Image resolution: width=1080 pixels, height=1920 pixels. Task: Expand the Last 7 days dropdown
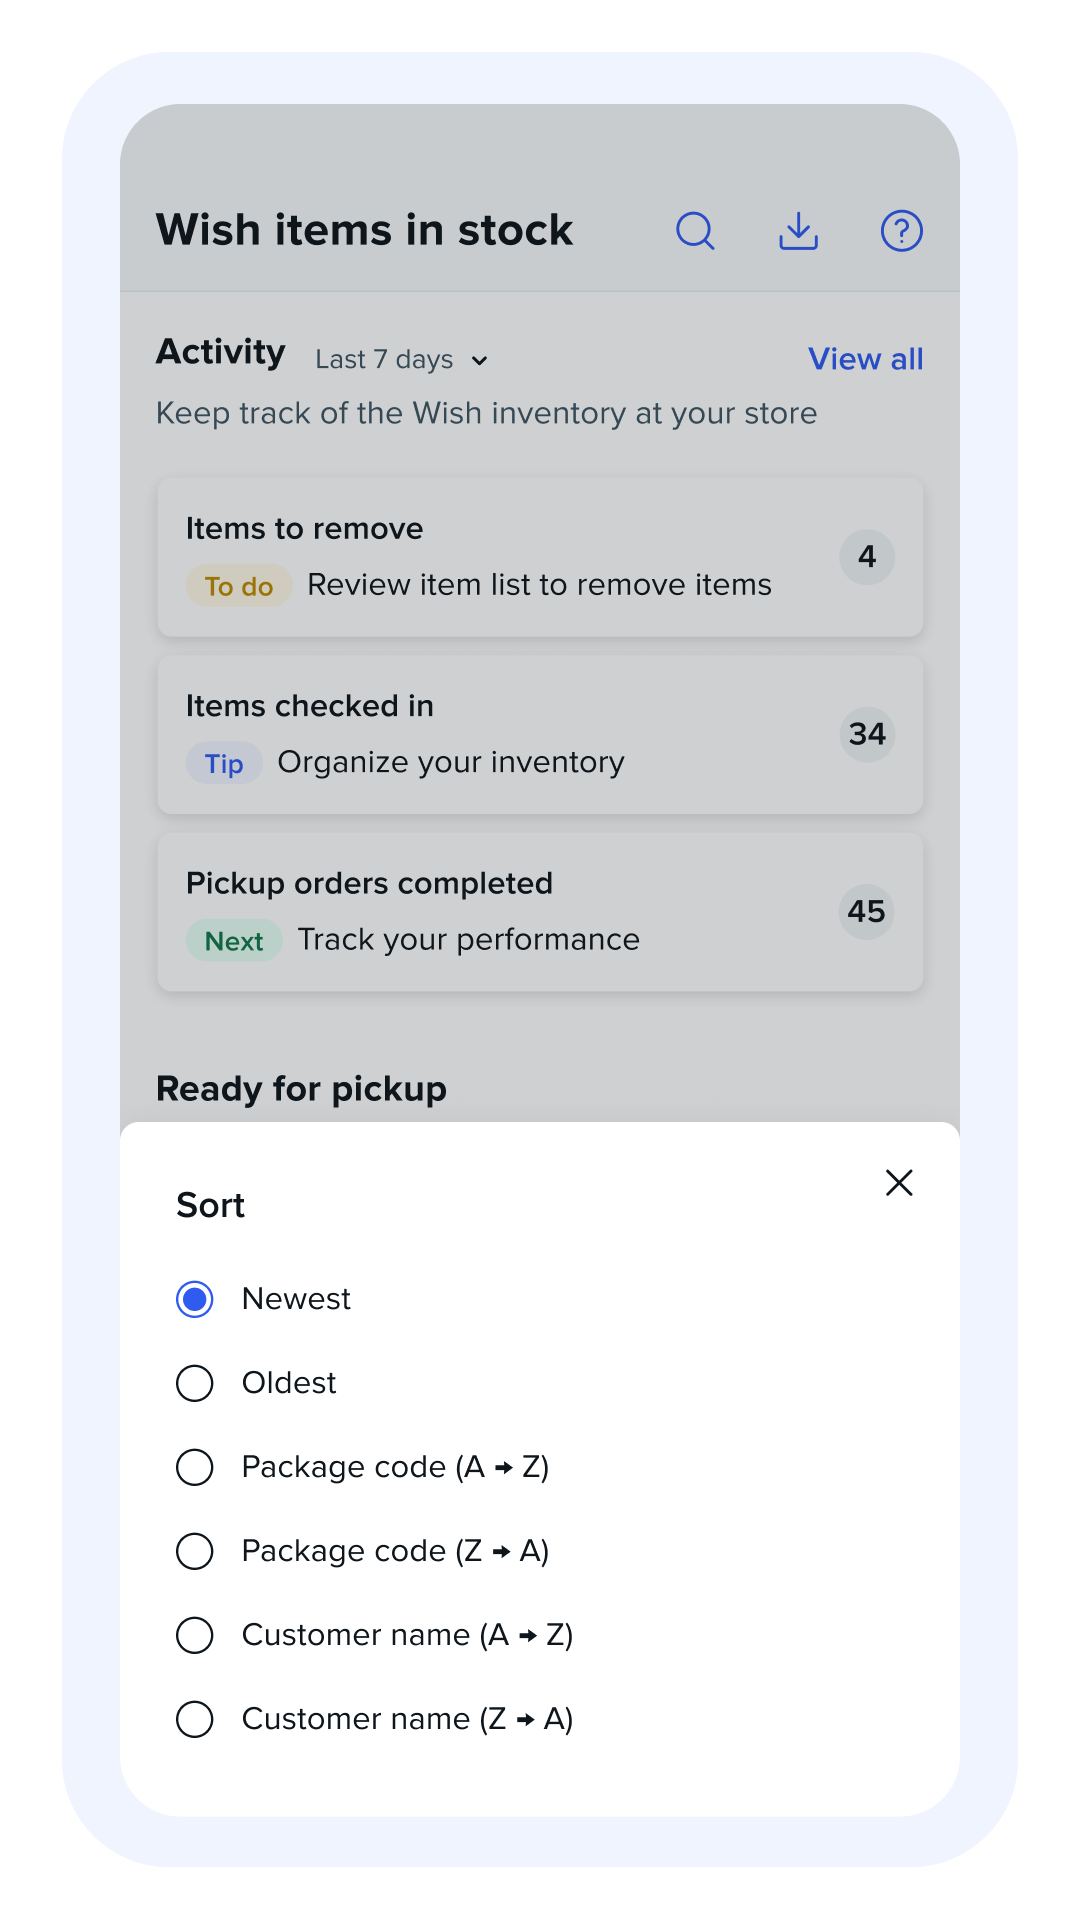(x=385, y=360)
